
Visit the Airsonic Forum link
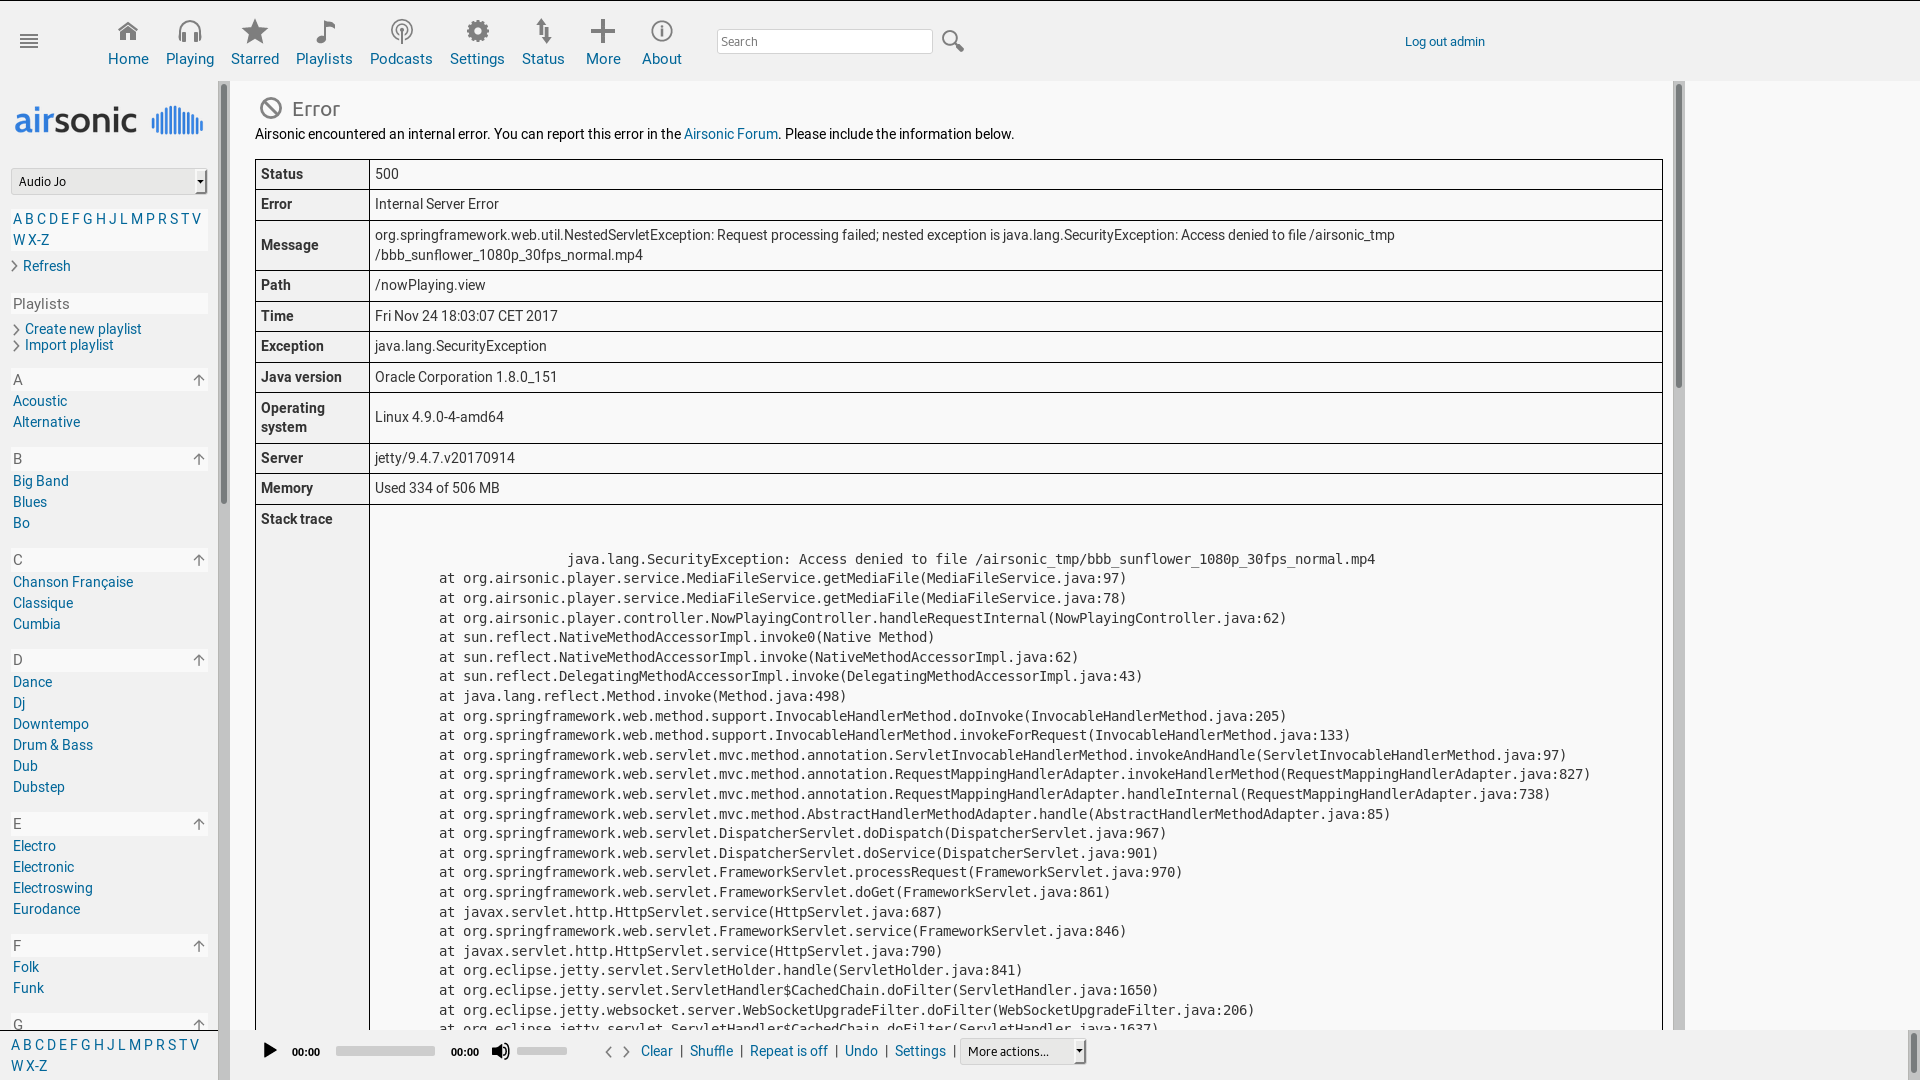pyautogui.click(x=731, y=134)
